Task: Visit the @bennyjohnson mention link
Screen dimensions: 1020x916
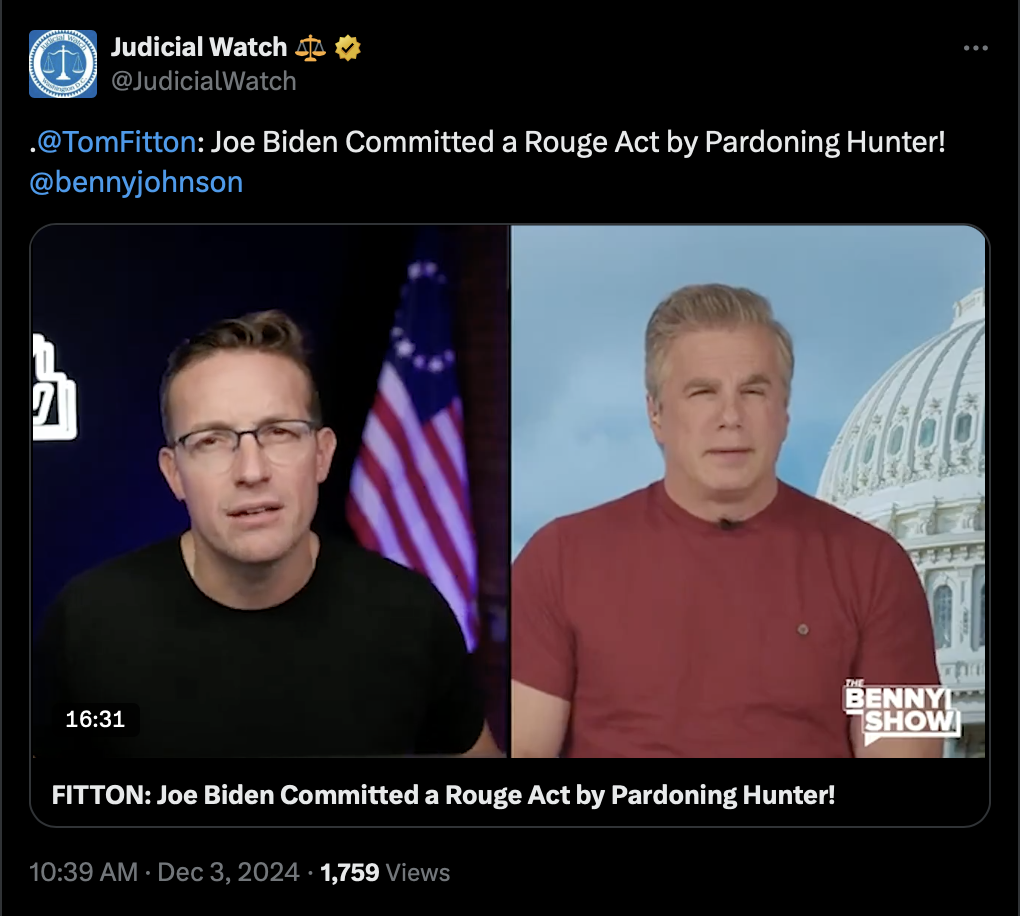Action: point(136,182)
